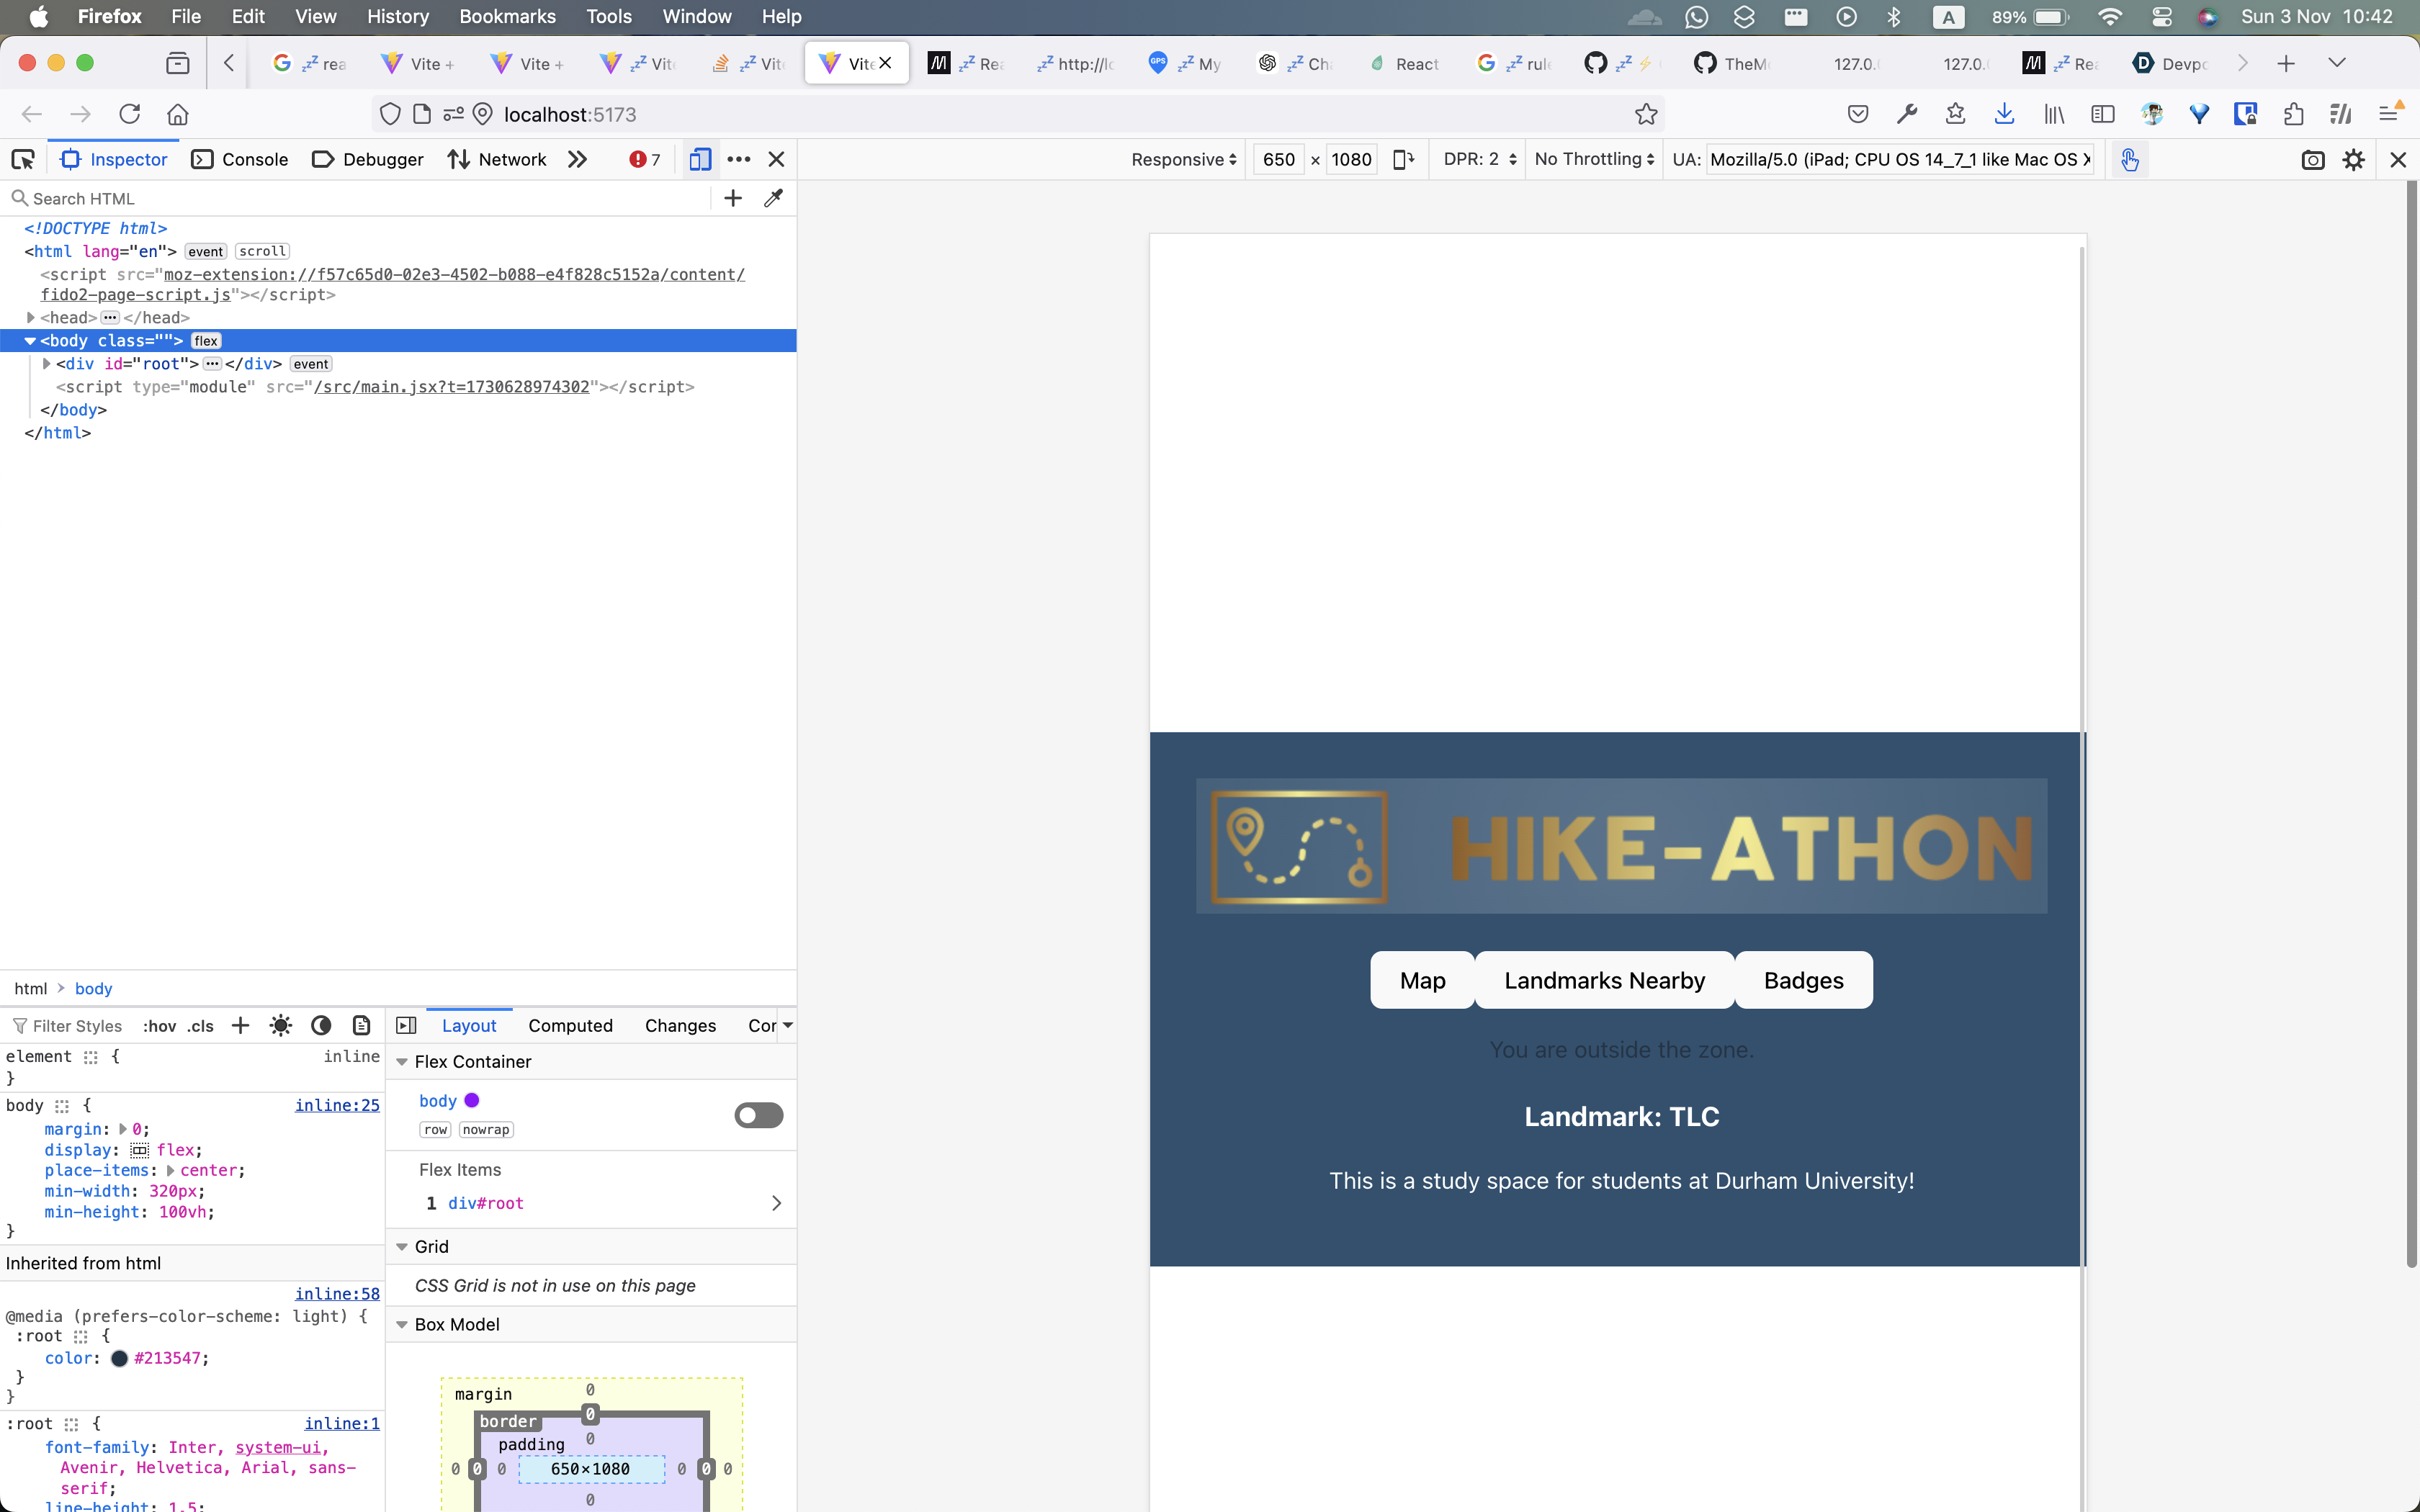Click the element picker icon
This screenshot has width=2420, height=1512.
[23, 159]
